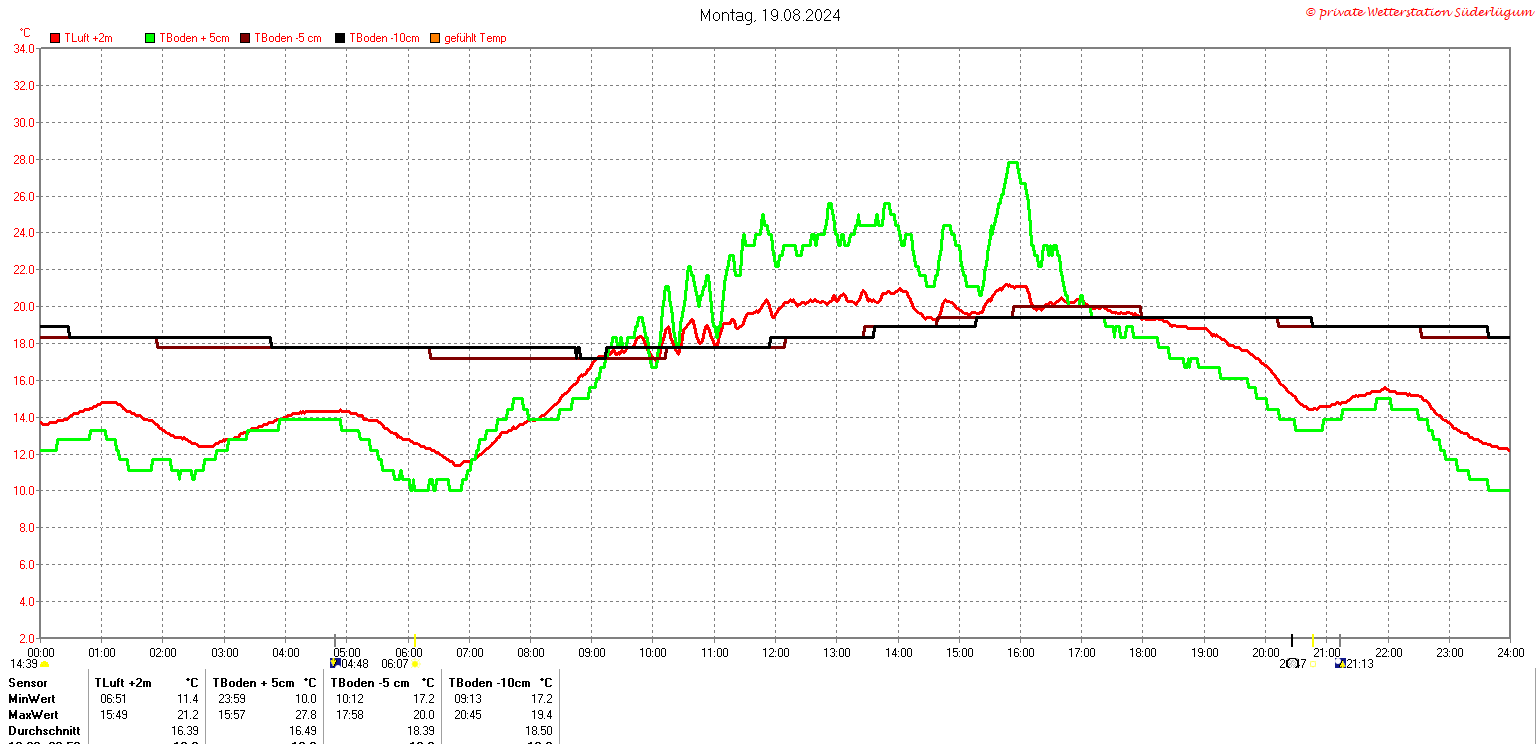
Task: Click the blue twilight icon beside 04:48
Action: (x=335, y=663)
